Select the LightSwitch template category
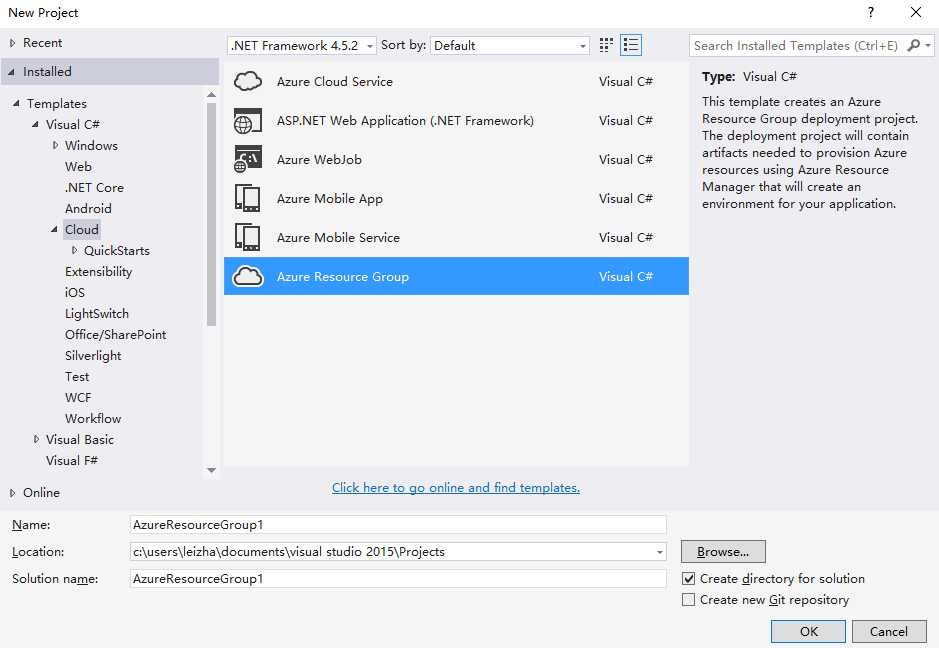 pyautogui.click(x=96, y=313)
